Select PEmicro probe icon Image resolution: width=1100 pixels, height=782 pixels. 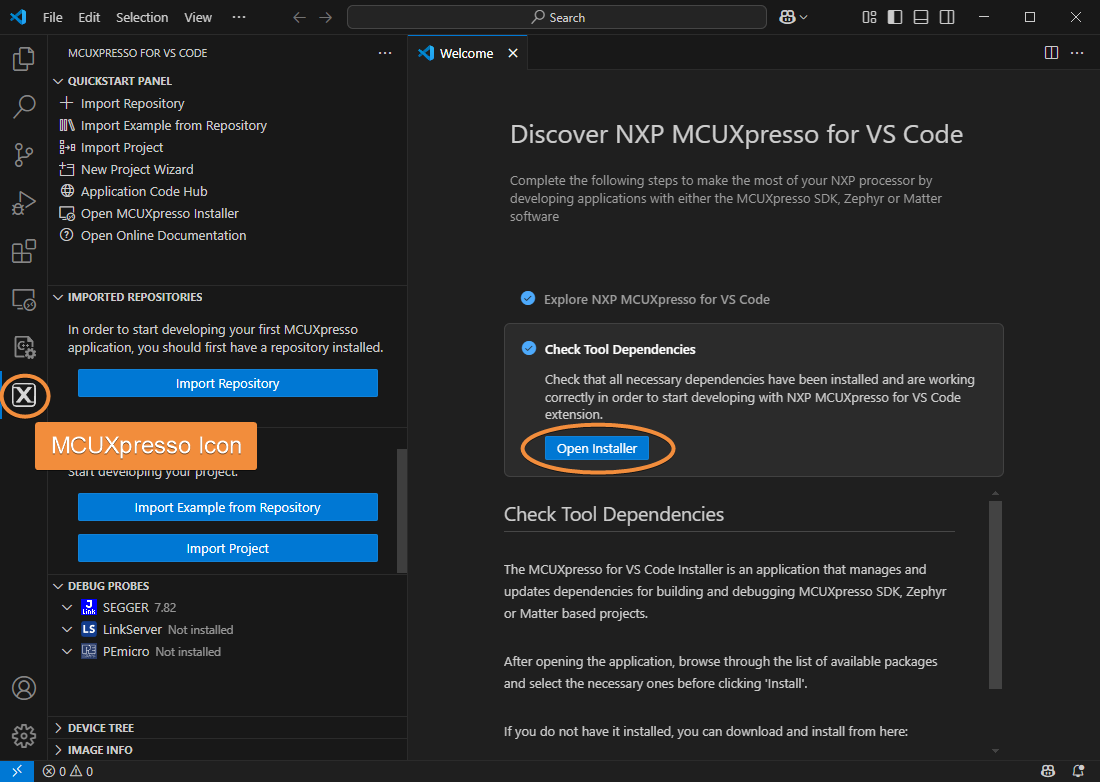click(x=88, y=652)
